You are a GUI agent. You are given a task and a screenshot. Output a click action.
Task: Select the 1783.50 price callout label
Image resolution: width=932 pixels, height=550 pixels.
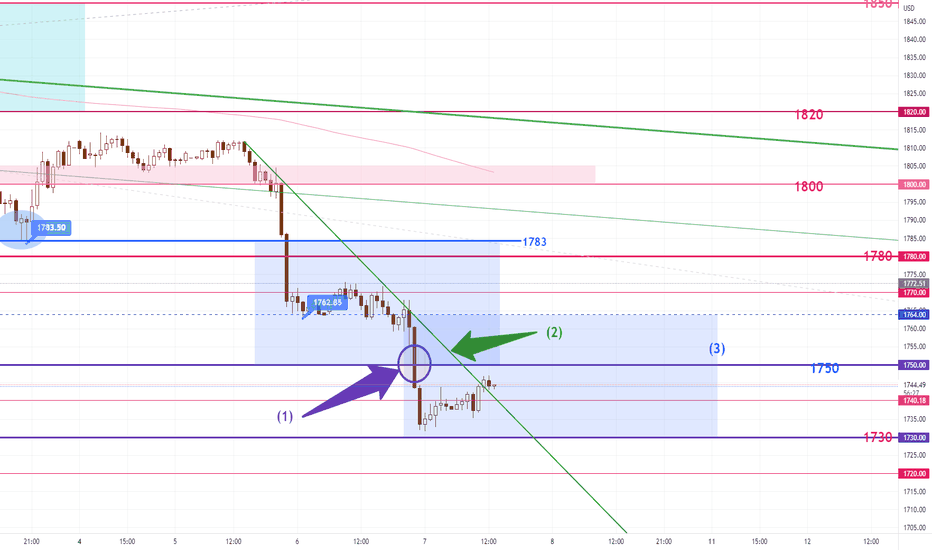point(51,228)
